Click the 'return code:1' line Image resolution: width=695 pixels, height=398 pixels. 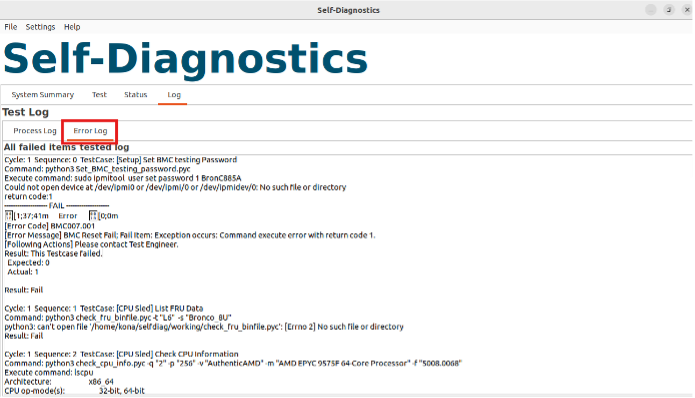point(28,196)
